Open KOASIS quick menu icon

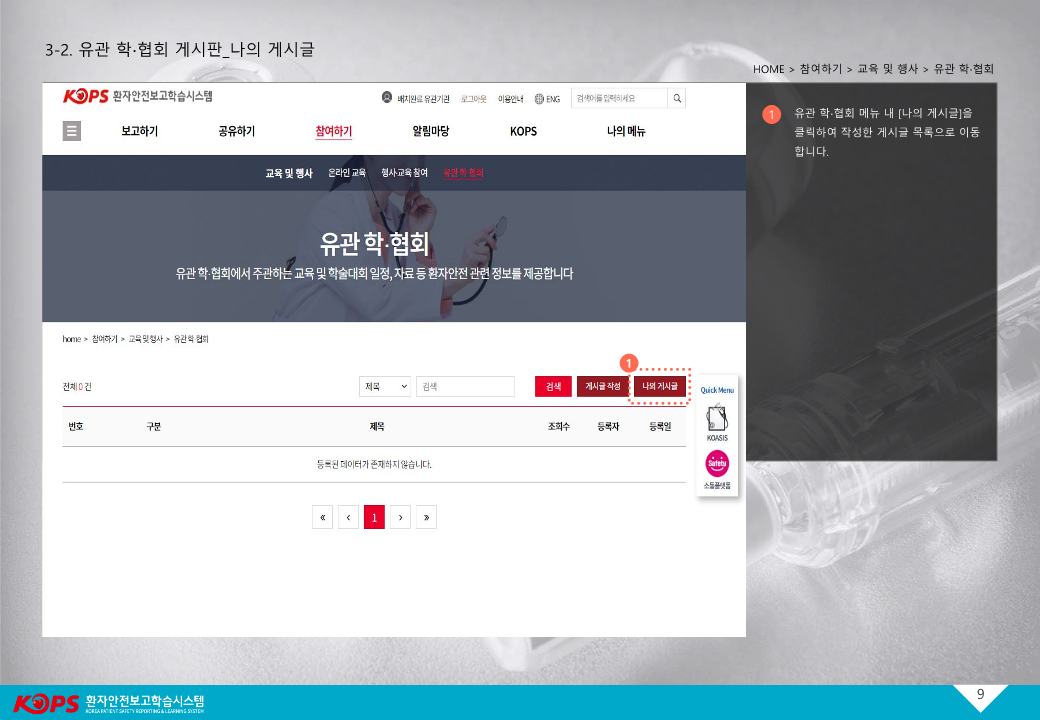tap(717, 421)
